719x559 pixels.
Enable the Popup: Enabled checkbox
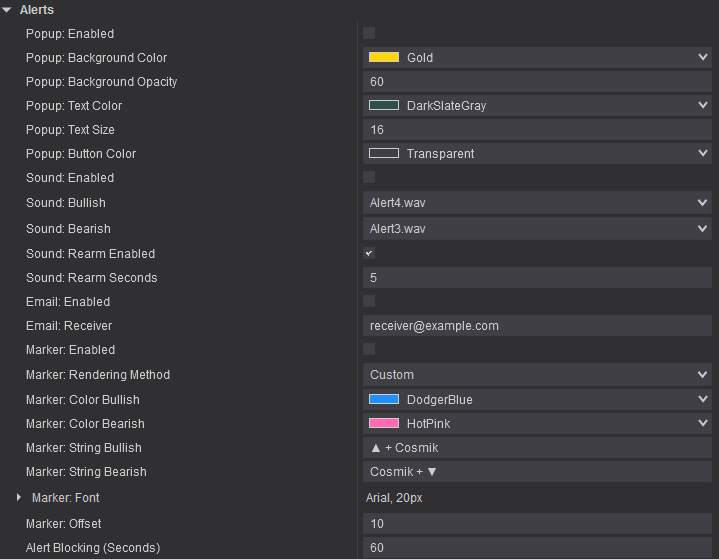(x=369, y=33)
